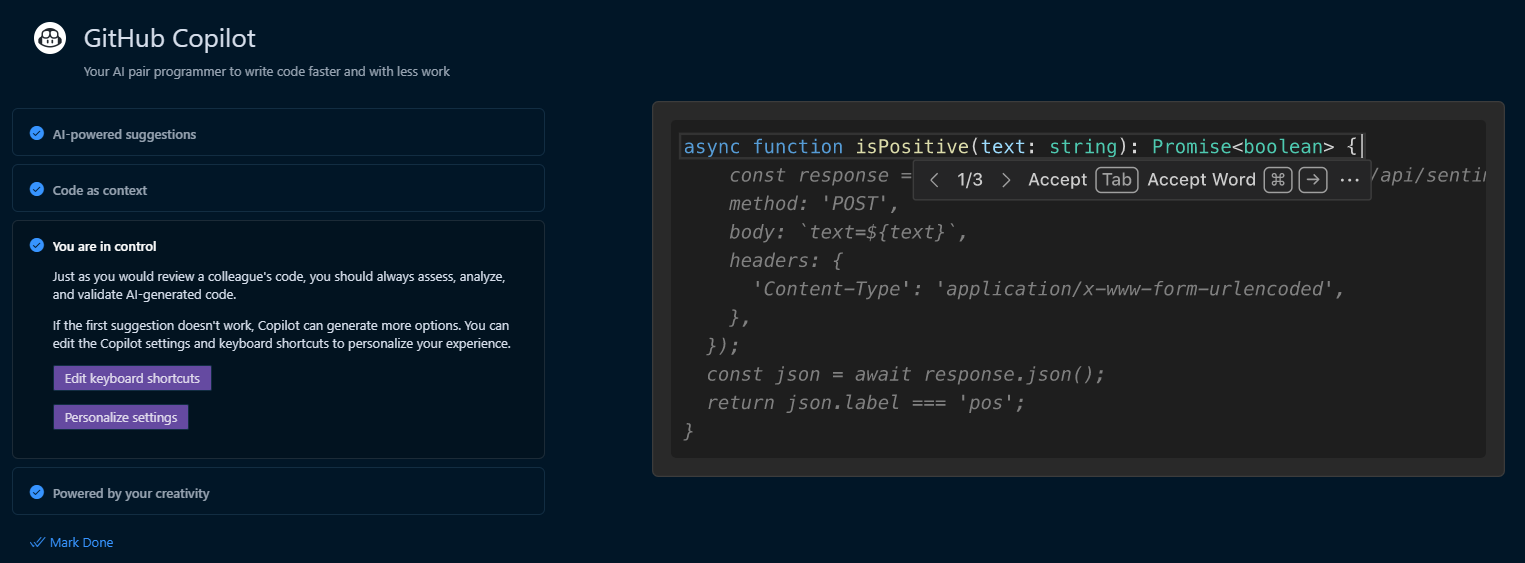Viewport: 1525px width, 563px height.
Task: Click the command key symbol badge
Action: (x=1278, y=180)
